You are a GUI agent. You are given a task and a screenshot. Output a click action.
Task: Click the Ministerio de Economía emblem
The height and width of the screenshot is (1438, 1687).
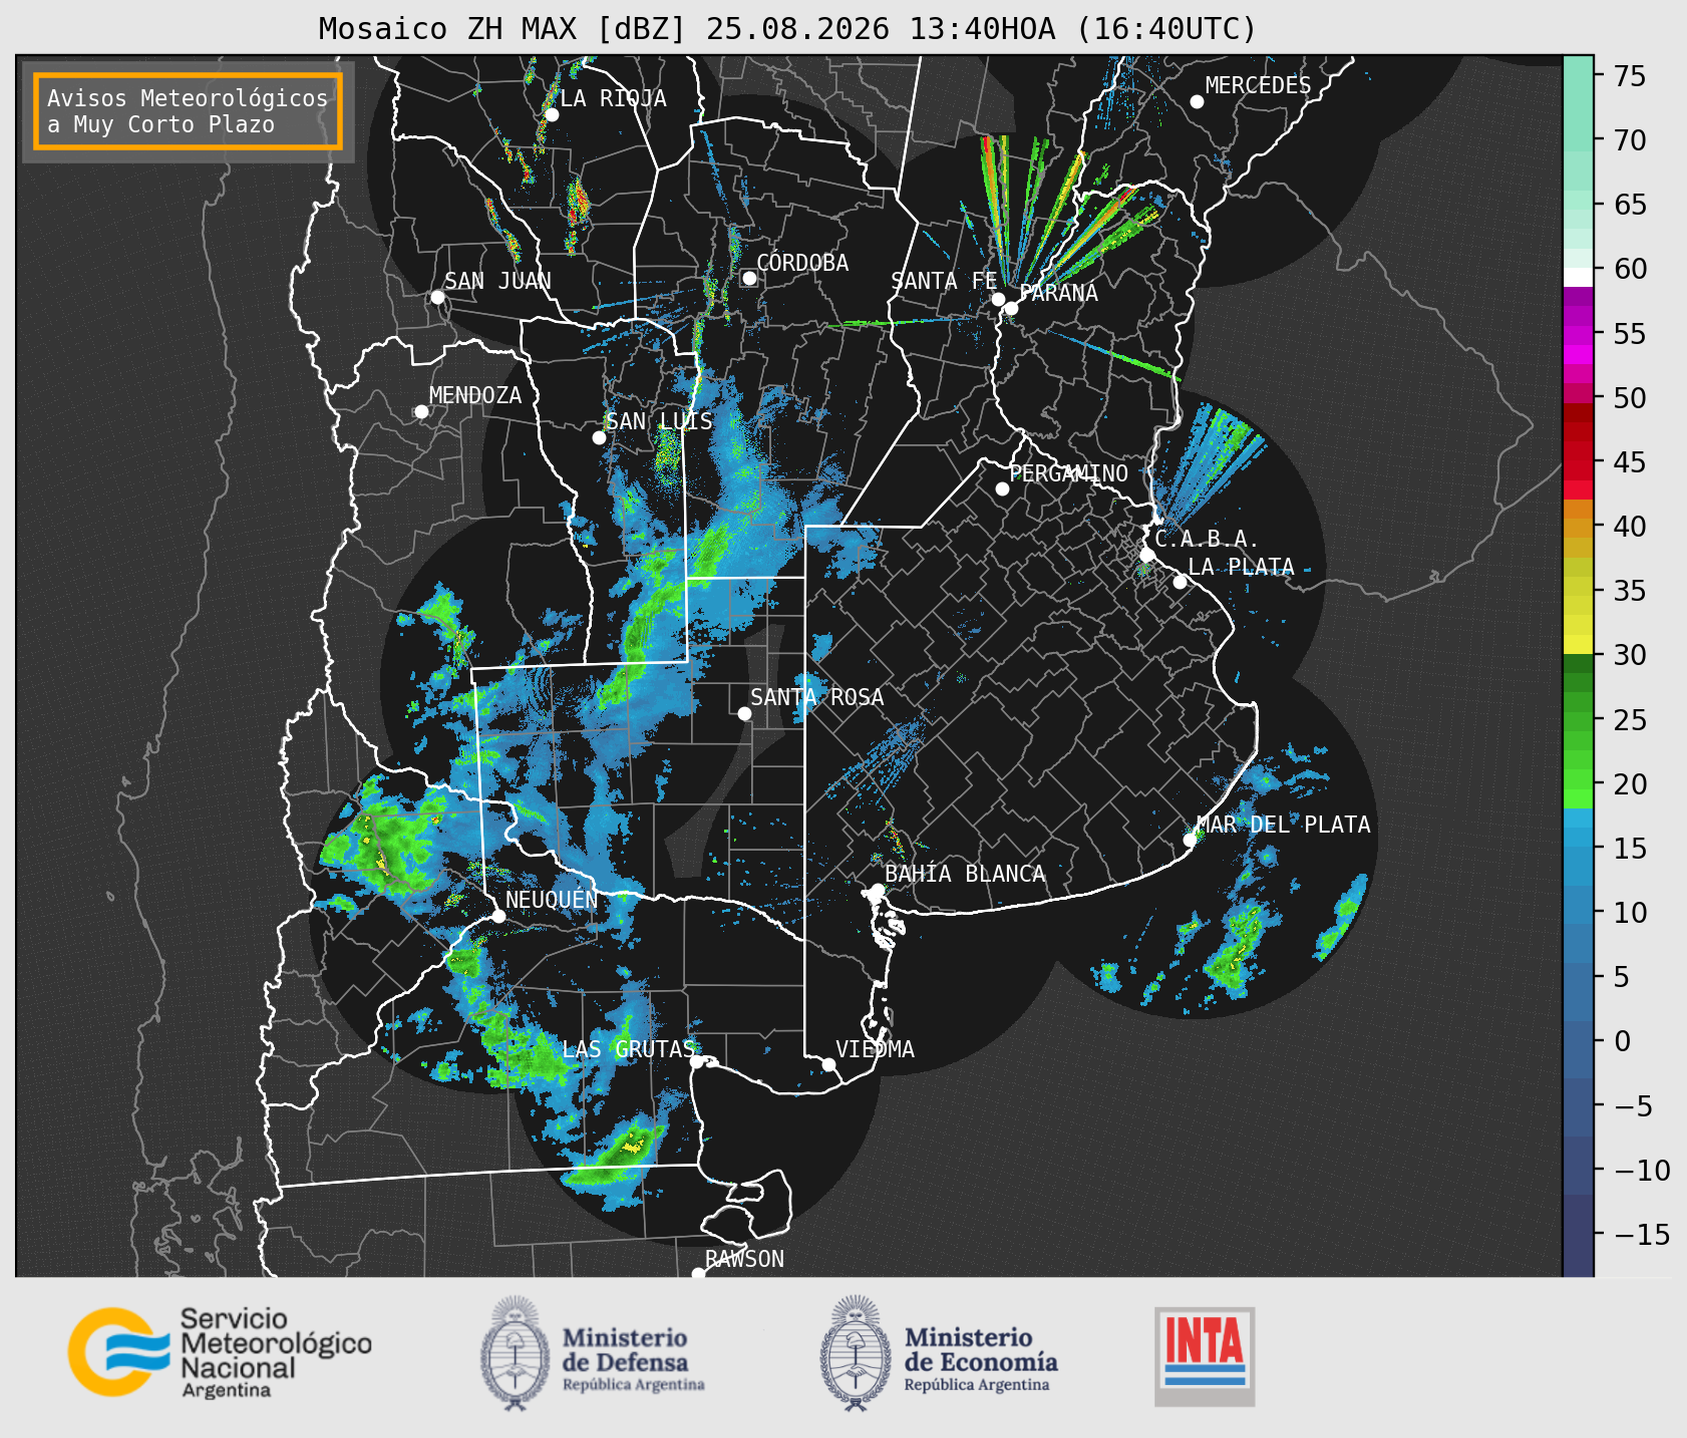(855, 1353)
